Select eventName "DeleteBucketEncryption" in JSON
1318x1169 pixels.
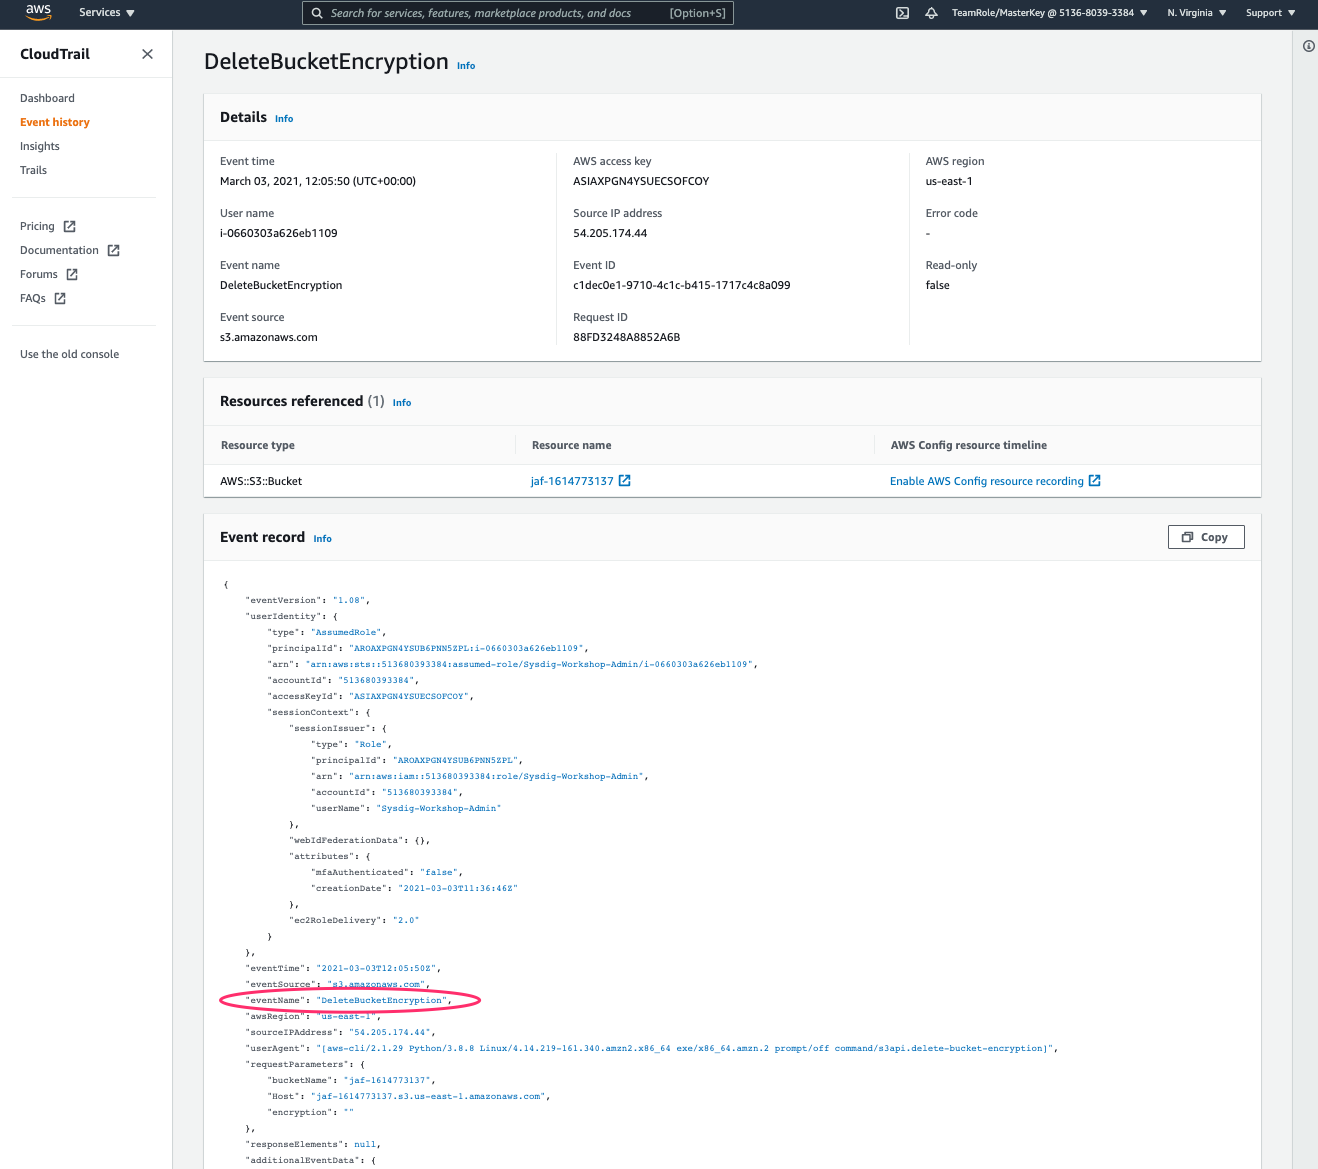tap(382, 1000)
